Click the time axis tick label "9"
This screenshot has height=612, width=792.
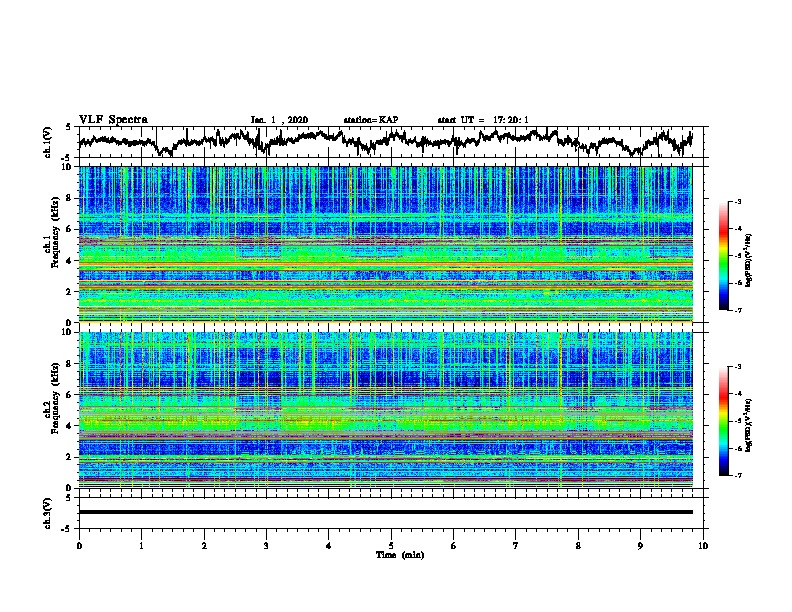pyautogui.click(x=640, y=545)
